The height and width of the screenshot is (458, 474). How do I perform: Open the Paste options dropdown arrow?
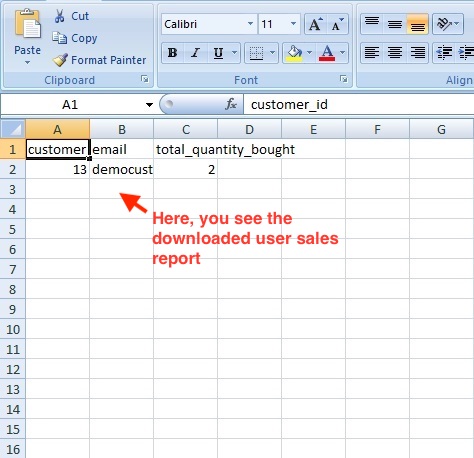coord(27,62)
